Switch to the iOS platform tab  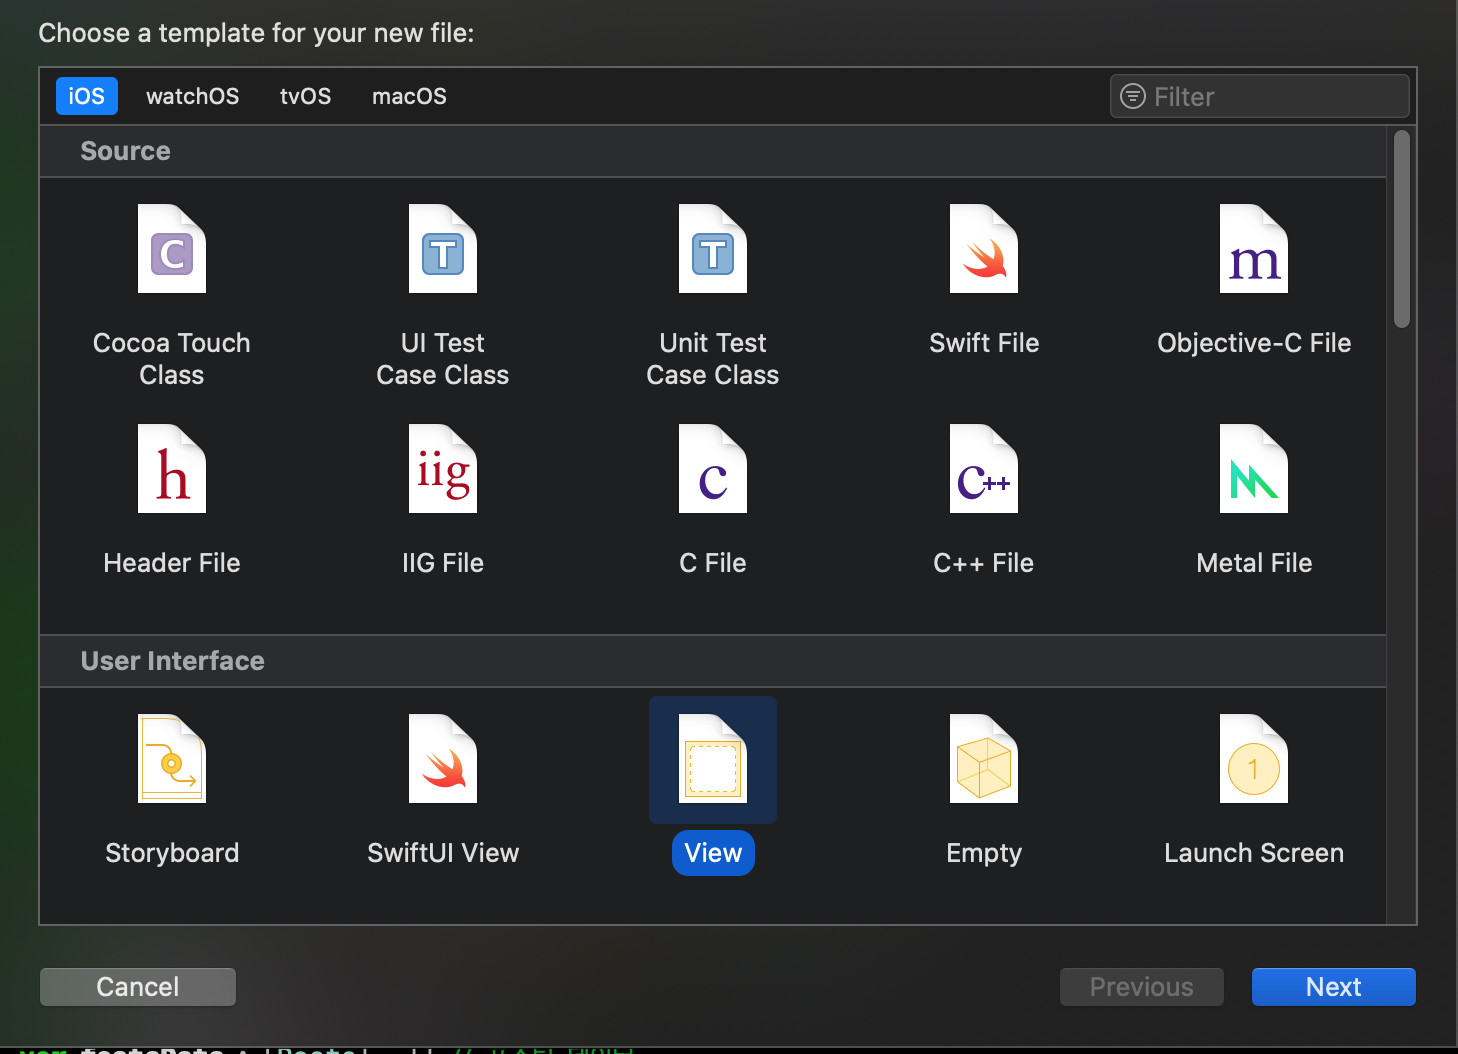pos(87,96)
